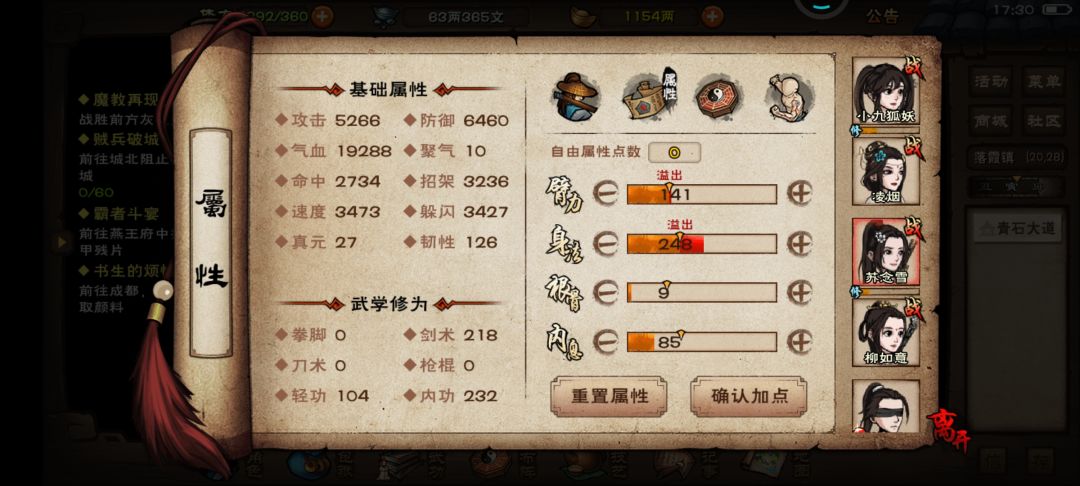
Task: Increase 内息 with its plus button
Action: tap(800, 341)
